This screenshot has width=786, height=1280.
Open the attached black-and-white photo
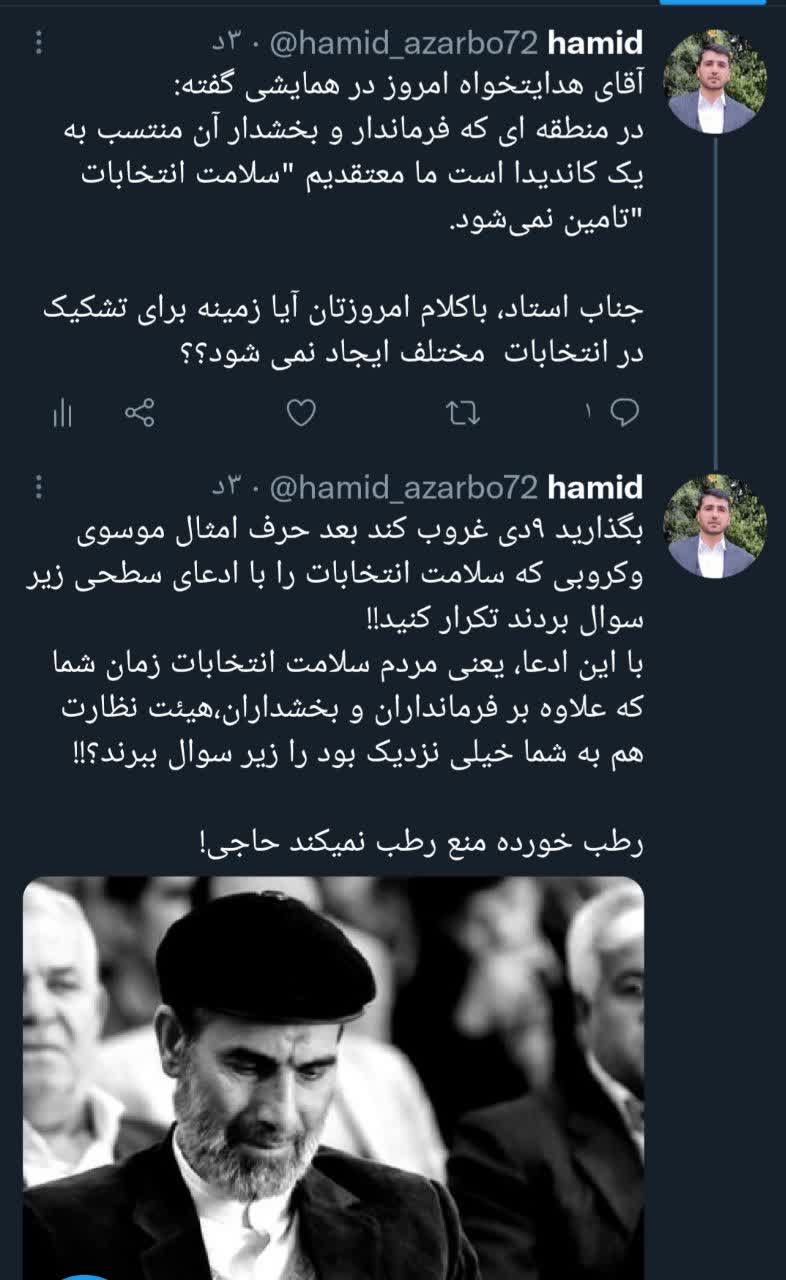(x=333, y=1078)
